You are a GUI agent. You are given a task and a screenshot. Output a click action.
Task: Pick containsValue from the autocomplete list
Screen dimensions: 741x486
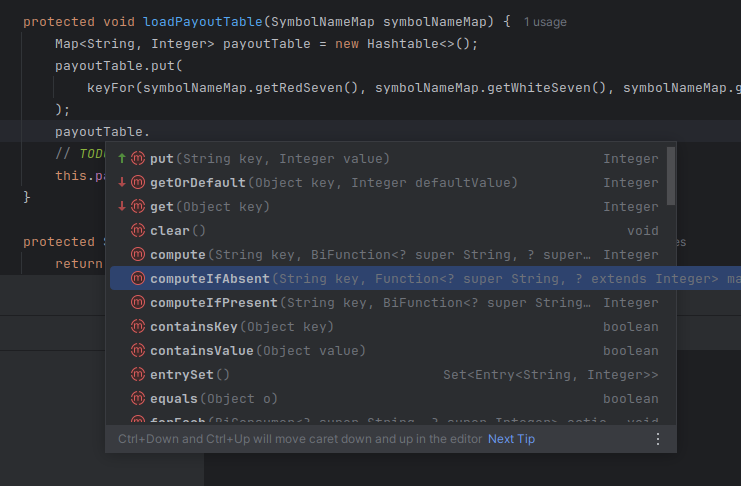tap(202, 351)
